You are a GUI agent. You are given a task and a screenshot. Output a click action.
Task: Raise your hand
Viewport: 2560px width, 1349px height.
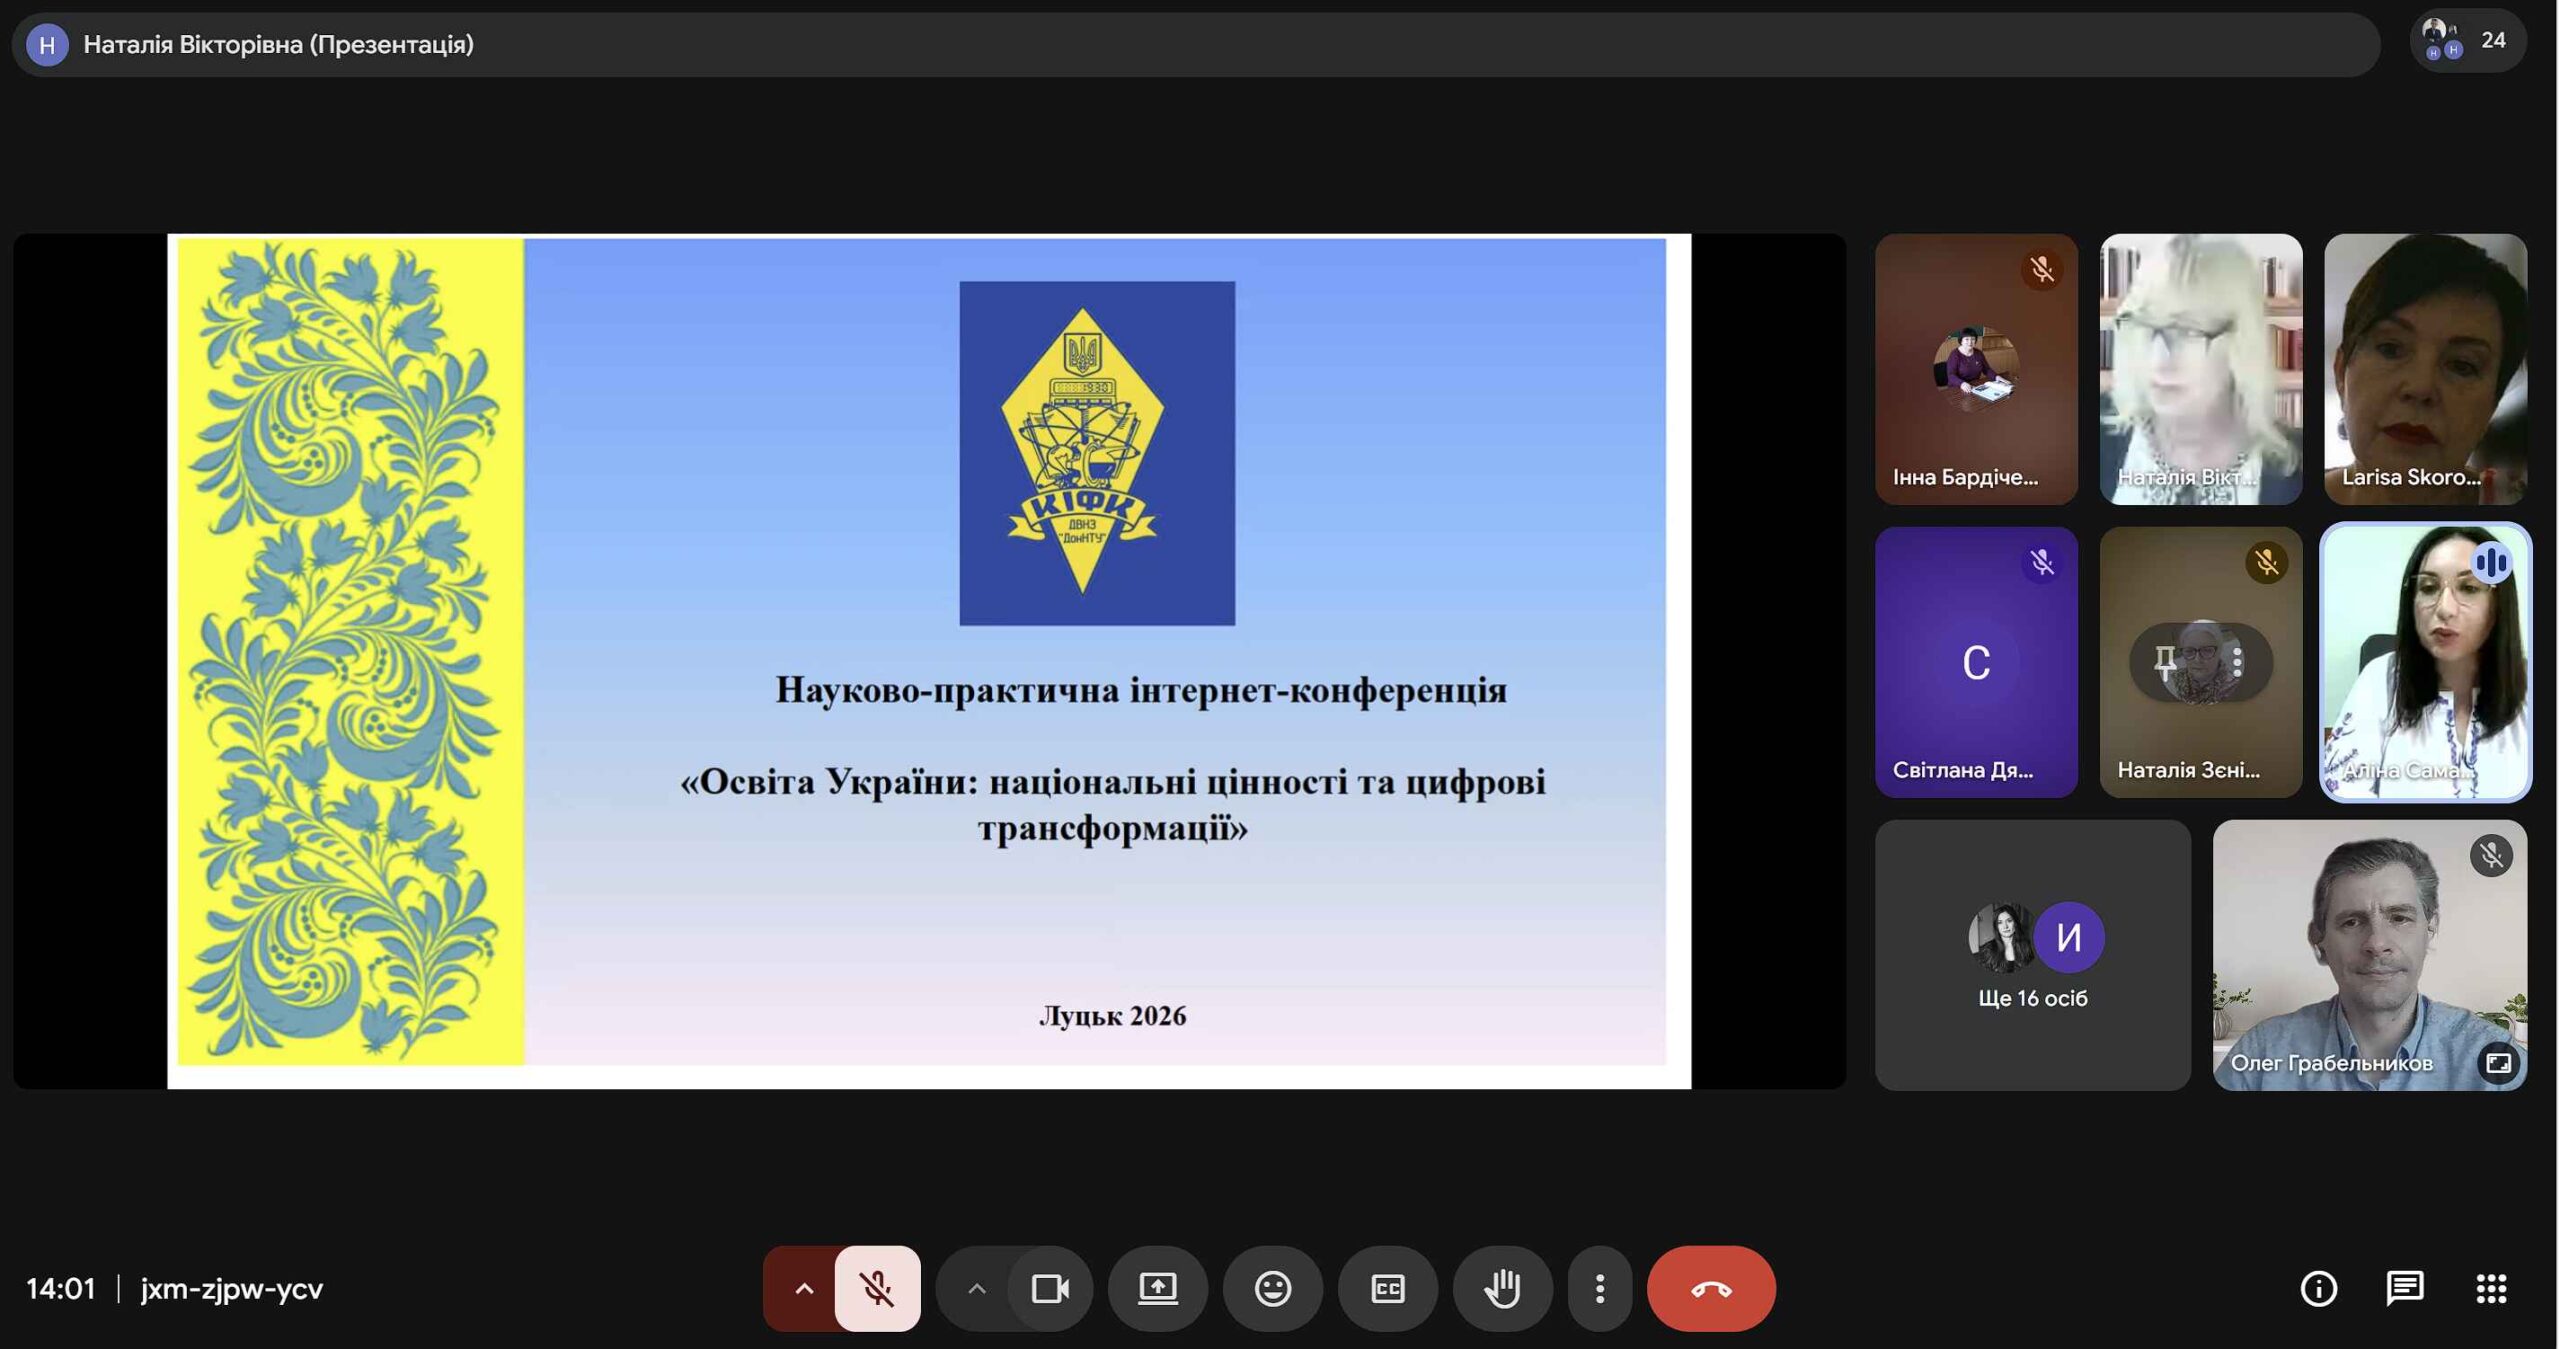[1502, 1288]
